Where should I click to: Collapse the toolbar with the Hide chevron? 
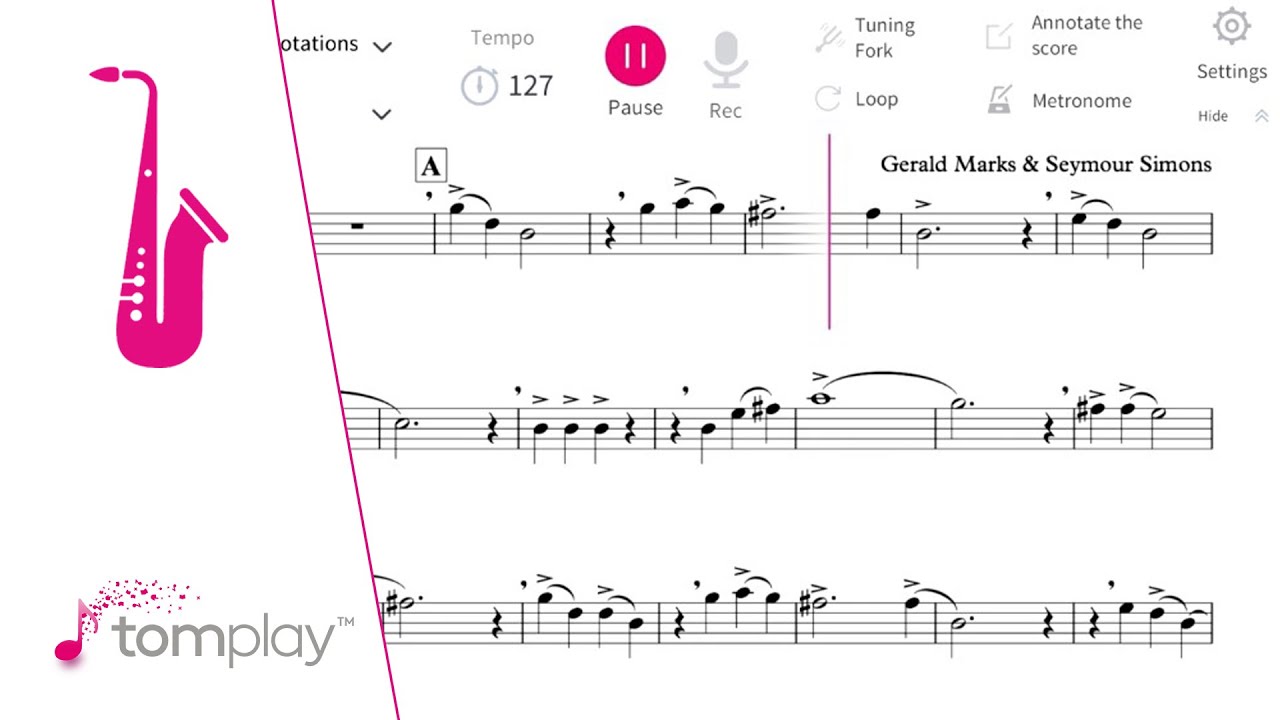[x=1261, y=116]
